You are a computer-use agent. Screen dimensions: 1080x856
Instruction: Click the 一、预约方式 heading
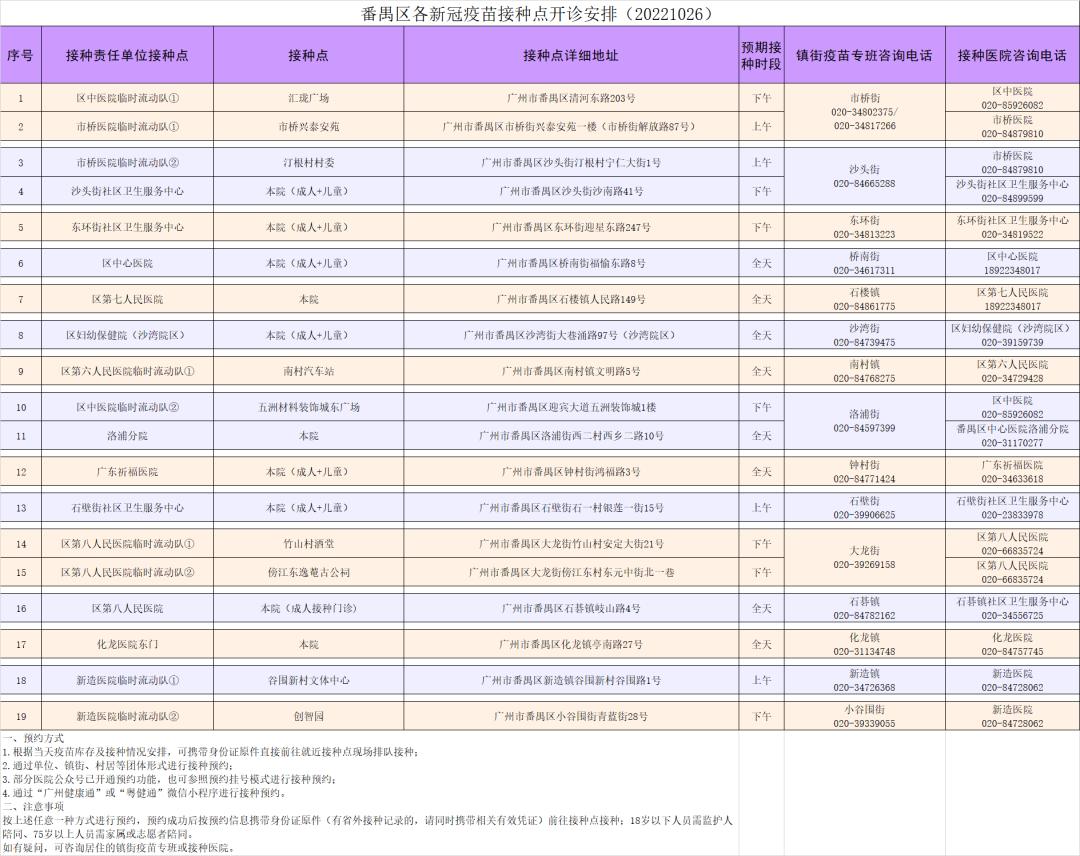(32, 738)
